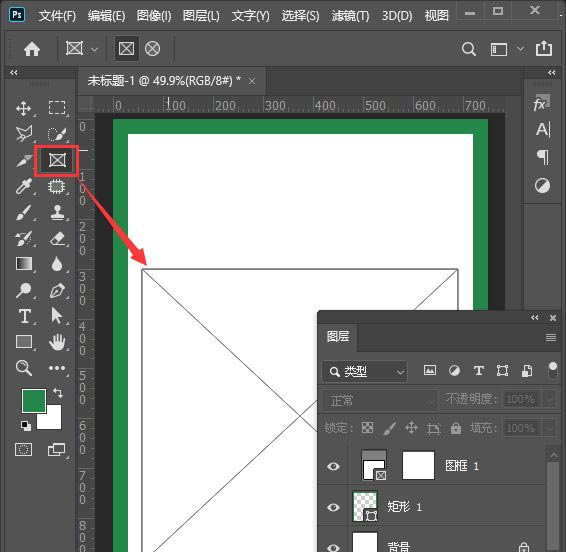This screenshot has height=552, width=566.
Task: Choose rectangular frame option in options bar
Action: point(126,48)
